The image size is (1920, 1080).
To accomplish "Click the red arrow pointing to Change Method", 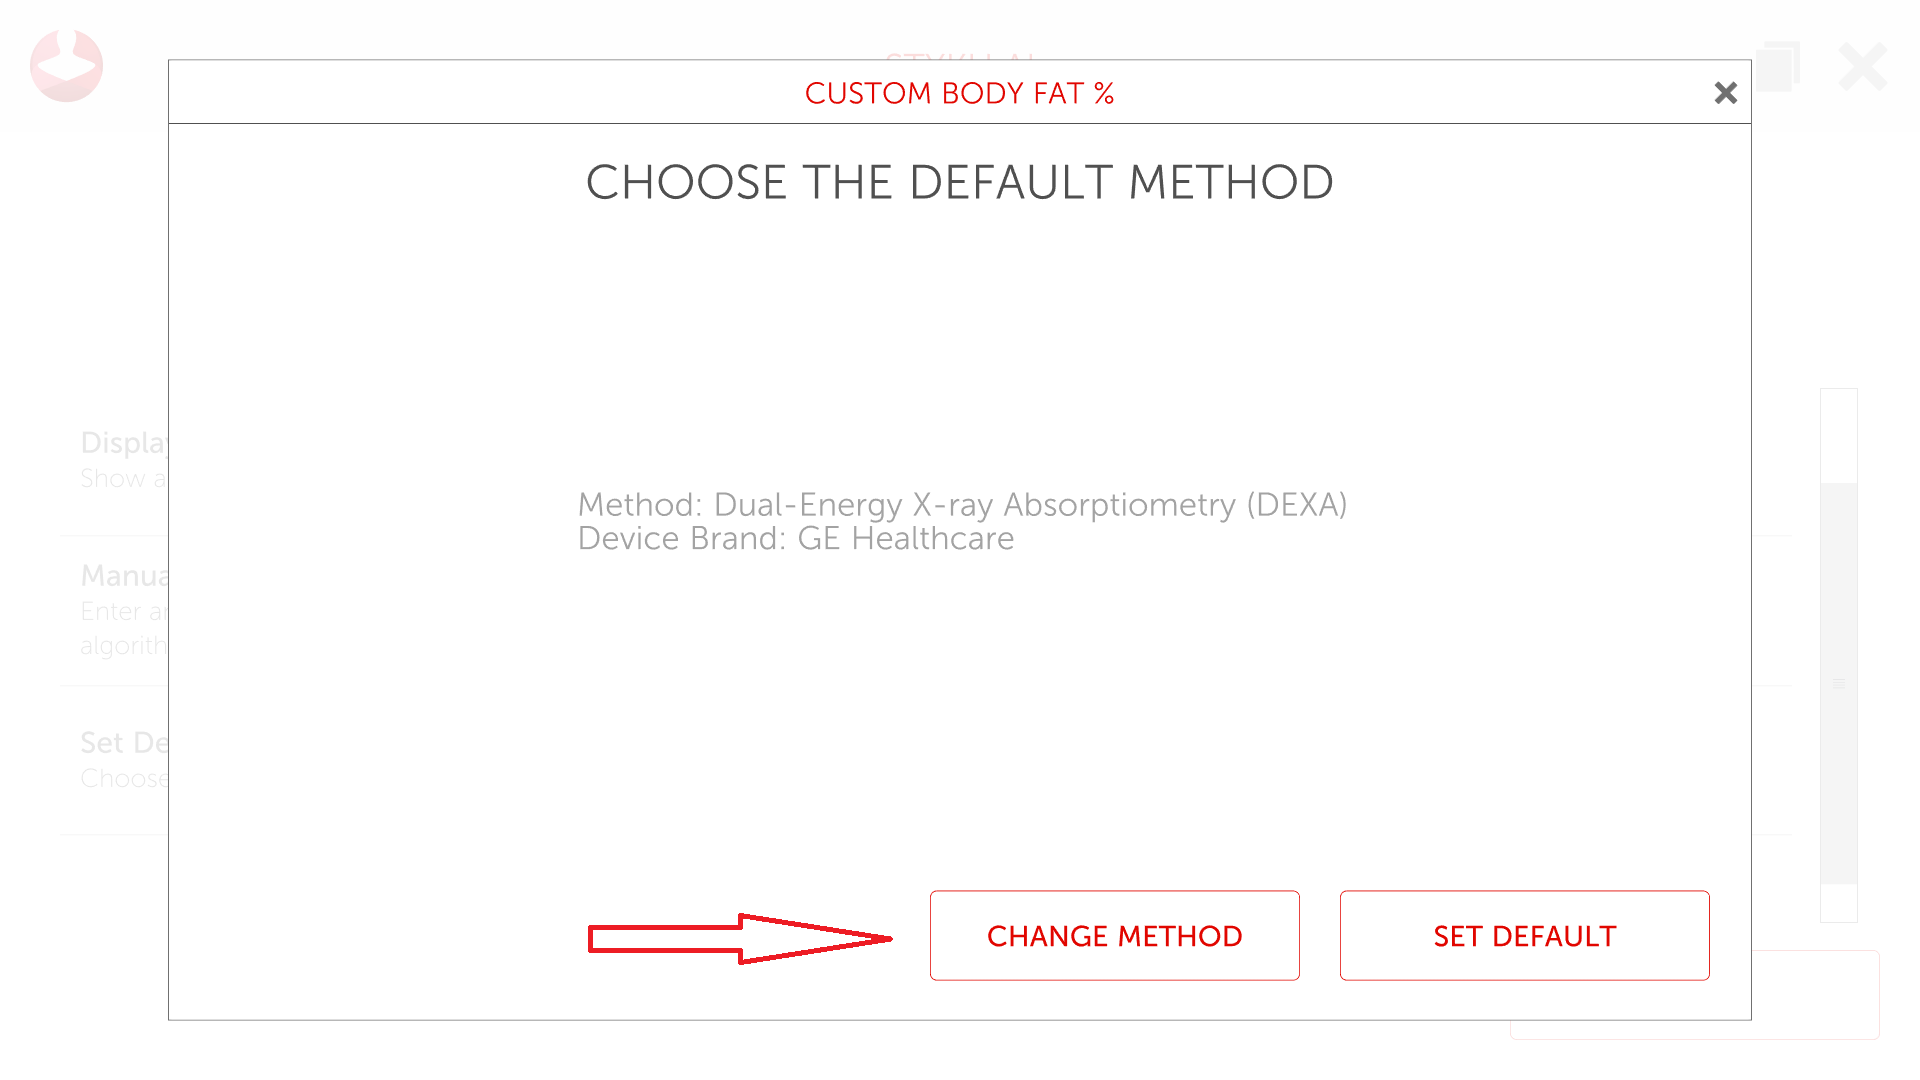I will 738,938.
